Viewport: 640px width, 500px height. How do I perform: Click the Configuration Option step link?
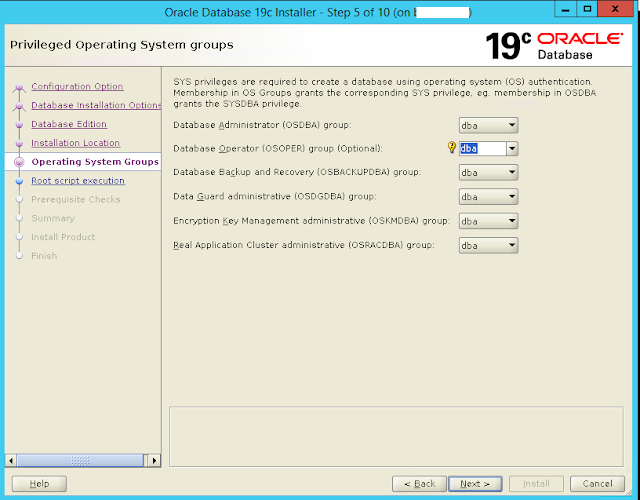(77, 87)
